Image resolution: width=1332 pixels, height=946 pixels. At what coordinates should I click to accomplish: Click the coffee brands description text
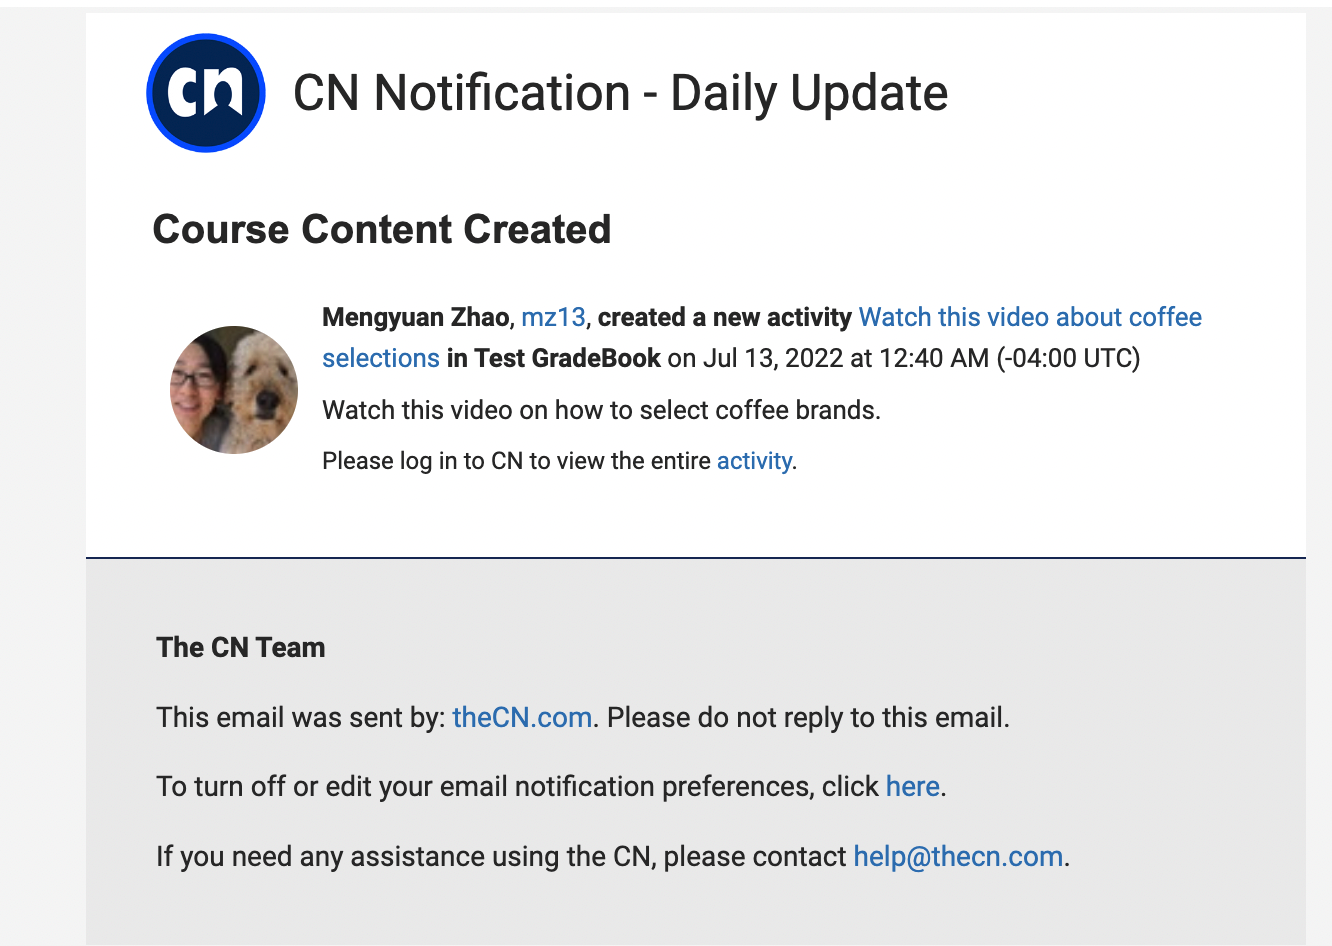(601, 410)
